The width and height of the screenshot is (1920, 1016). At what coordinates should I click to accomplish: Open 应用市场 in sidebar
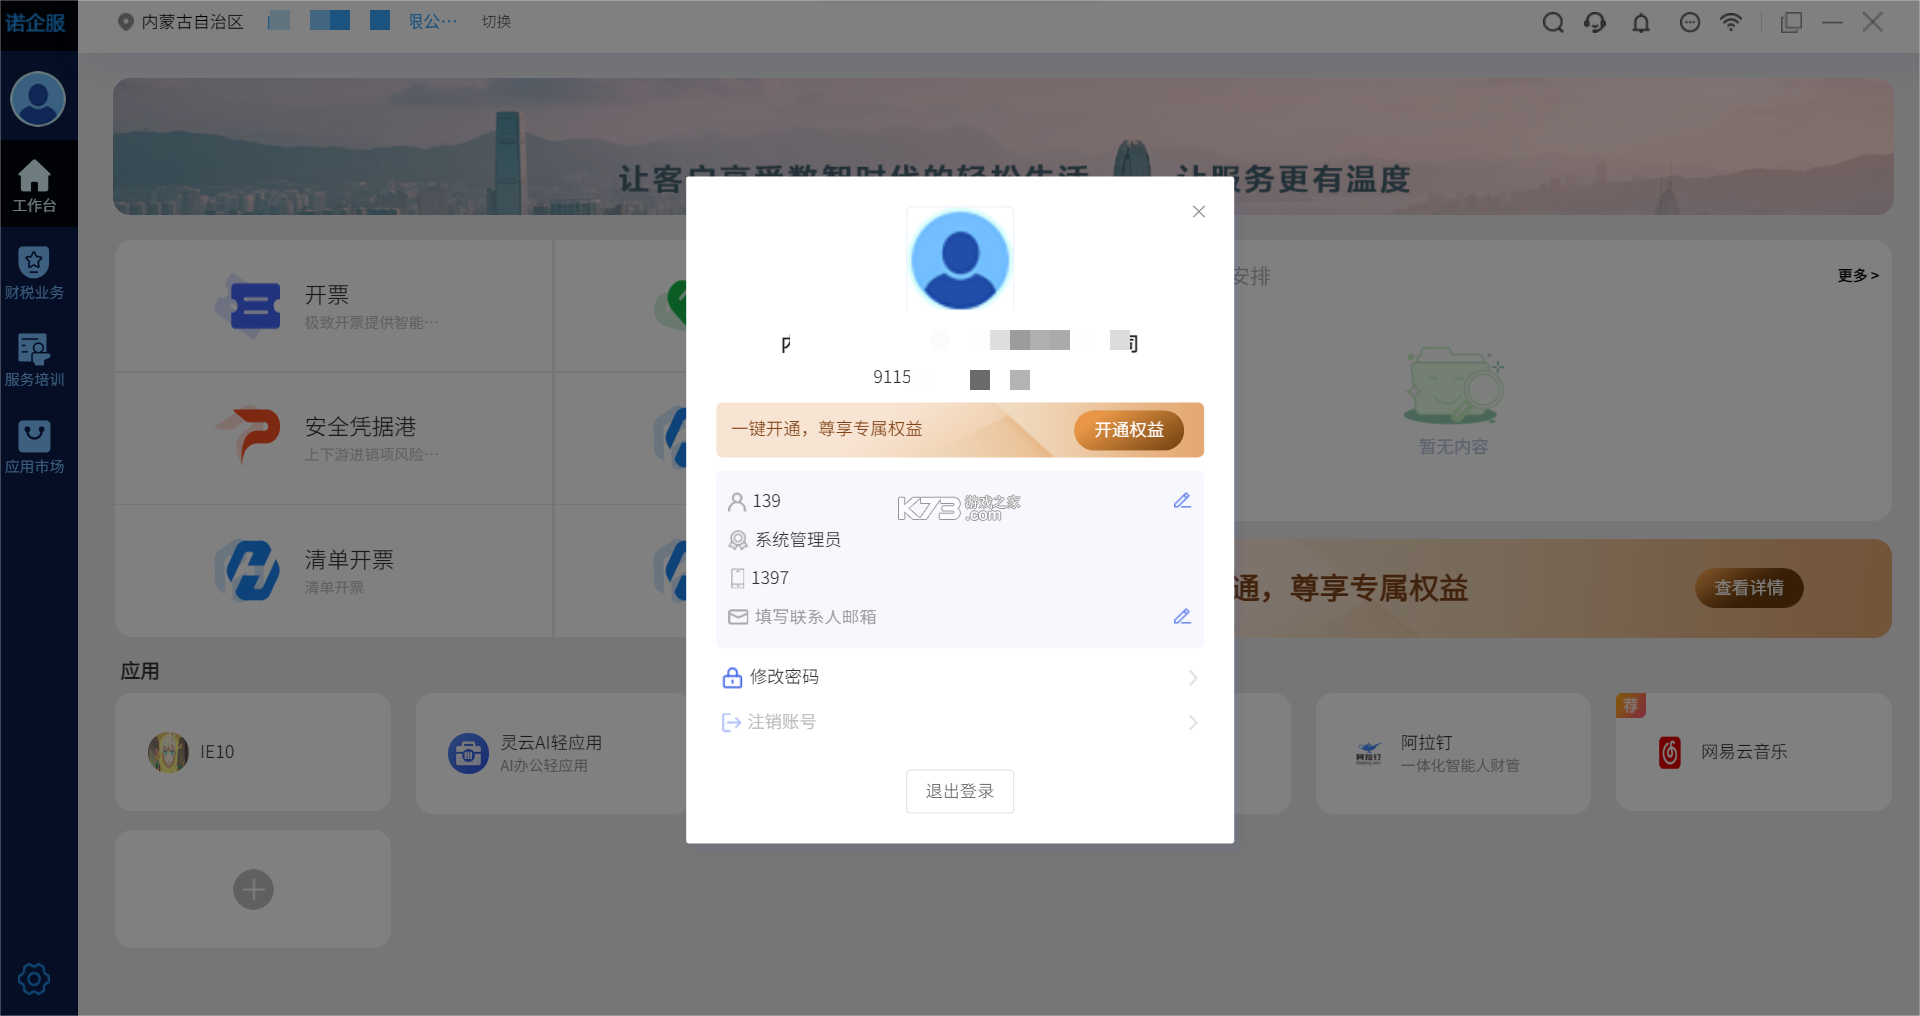35,447
